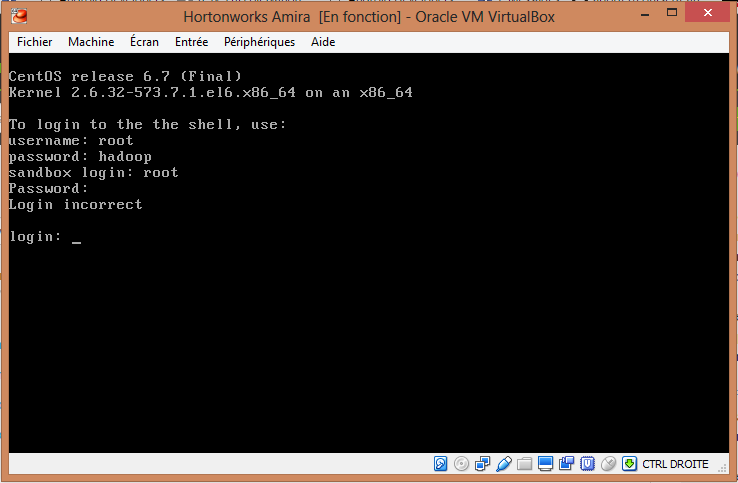Click the VirtualBox window title bar icon
The image size is (738, 483).
click(x=19, y=16)
